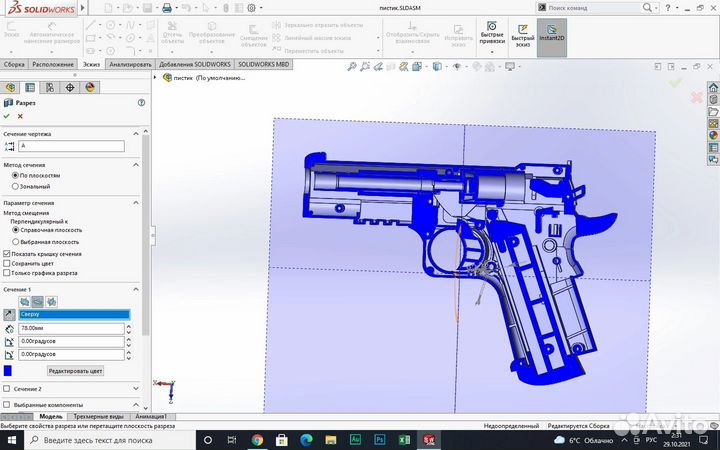Open the DisplayManager color sphere tab
This screenshot has height=450, width=720.
click(x=90, y=87)
